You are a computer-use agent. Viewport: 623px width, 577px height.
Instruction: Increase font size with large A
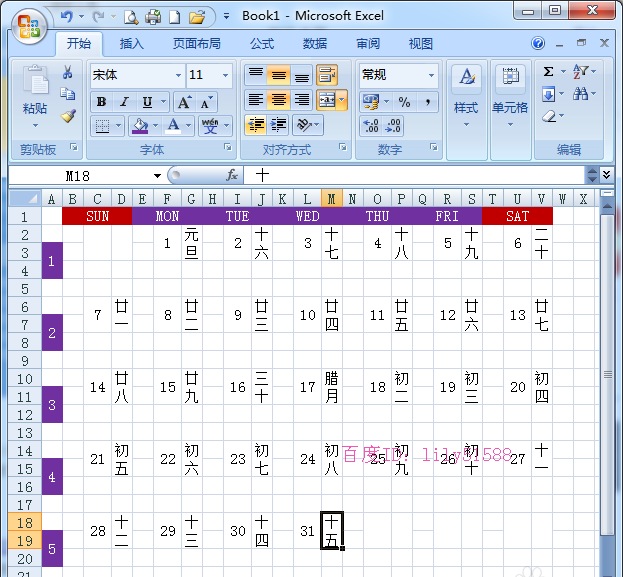(184, 103)
